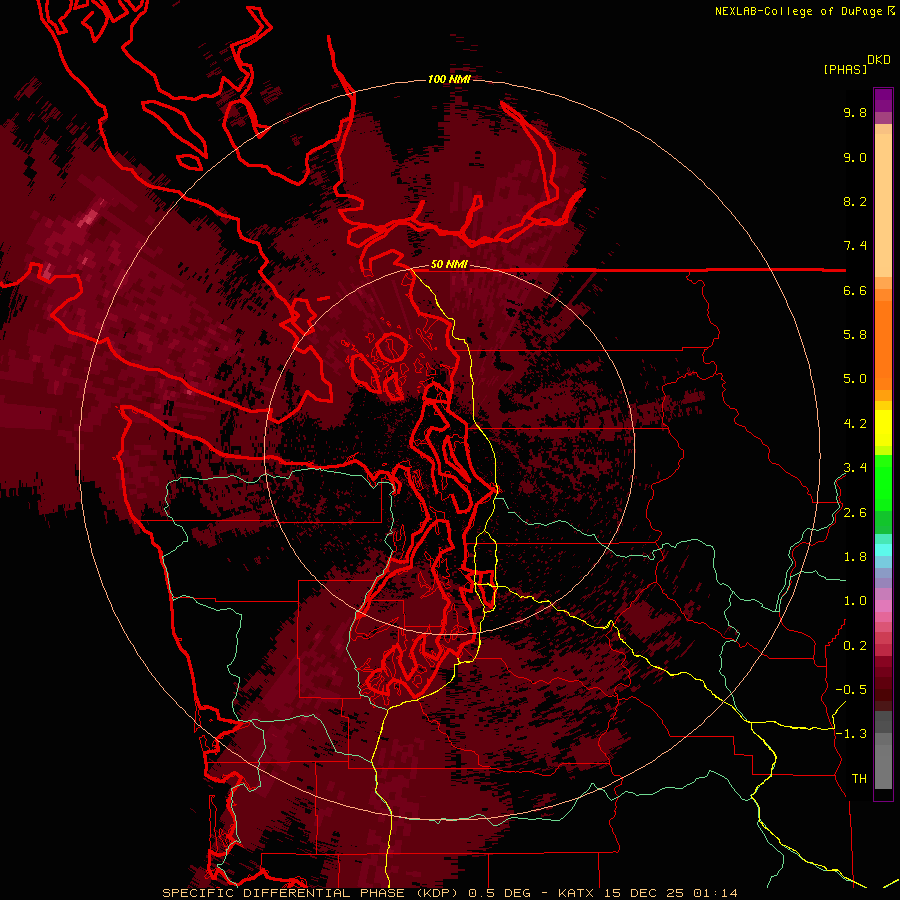Click the TH label on color scale
Image resolution: width=900 pixels, height=900 pixels.
[859, 779]
